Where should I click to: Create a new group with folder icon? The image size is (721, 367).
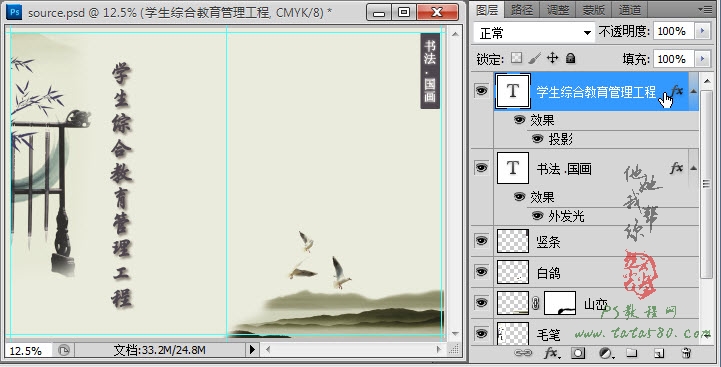(632, 353)
